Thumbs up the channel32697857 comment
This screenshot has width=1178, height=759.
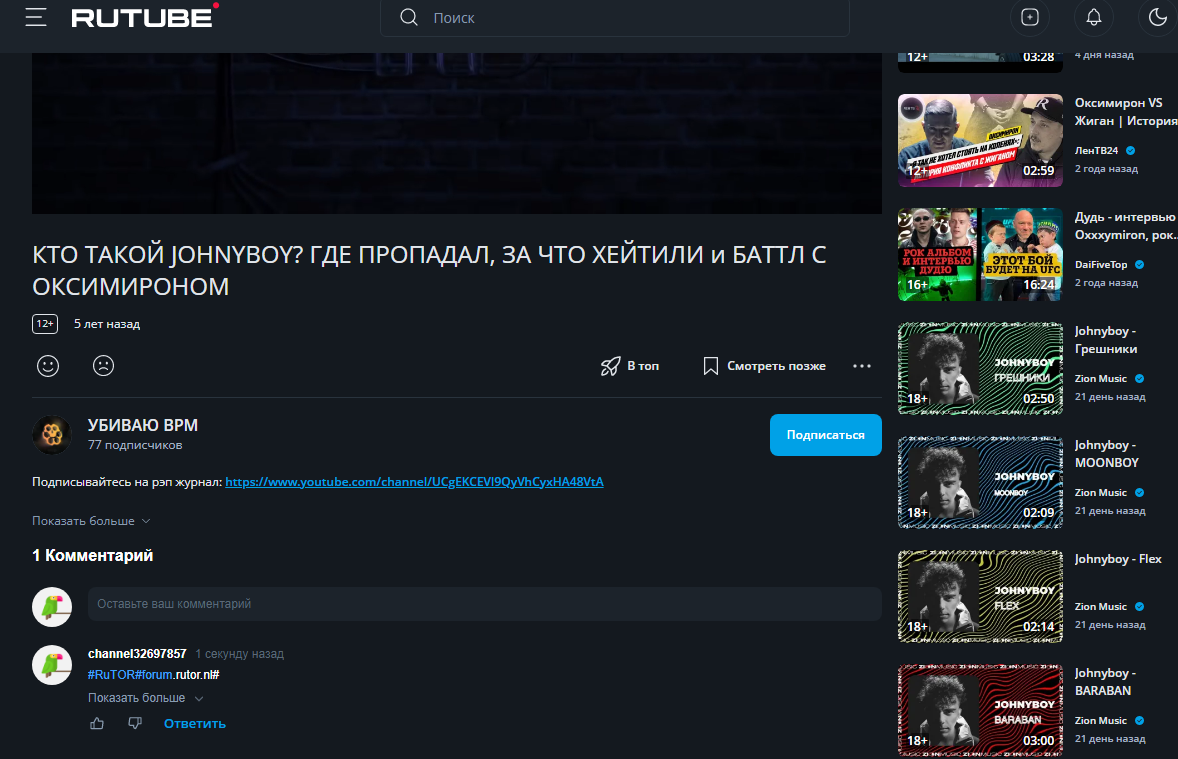point(97,724)
